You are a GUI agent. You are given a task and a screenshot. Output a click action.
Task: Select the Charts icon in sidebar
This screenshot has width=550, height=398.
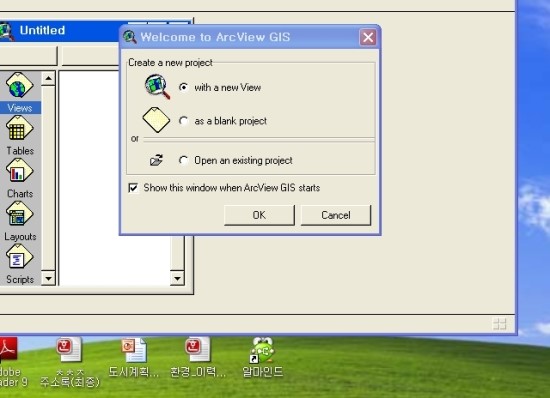[x=20, y=171]
